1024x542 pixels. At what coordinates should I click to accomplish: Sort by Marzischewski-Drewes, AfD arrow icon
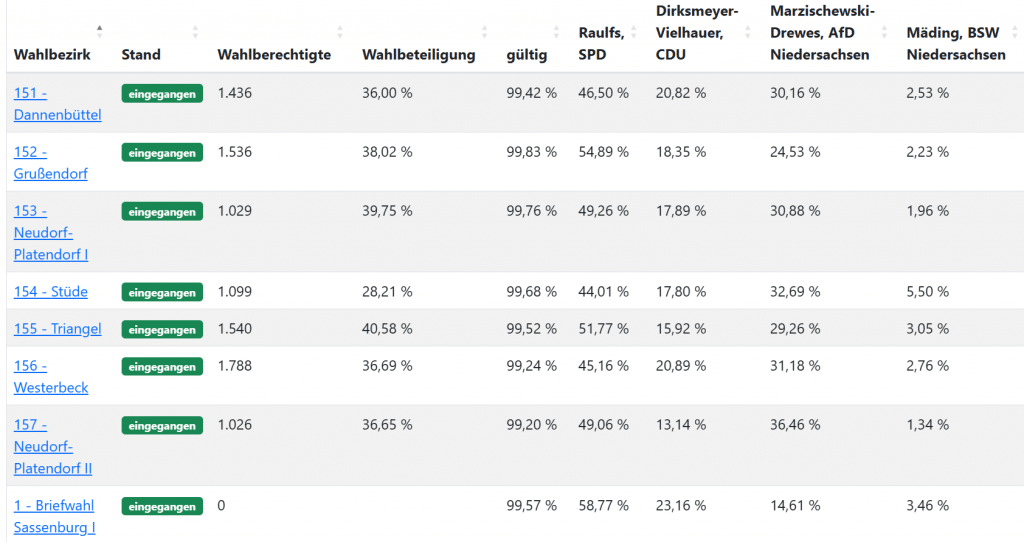[x=885, y=32]
